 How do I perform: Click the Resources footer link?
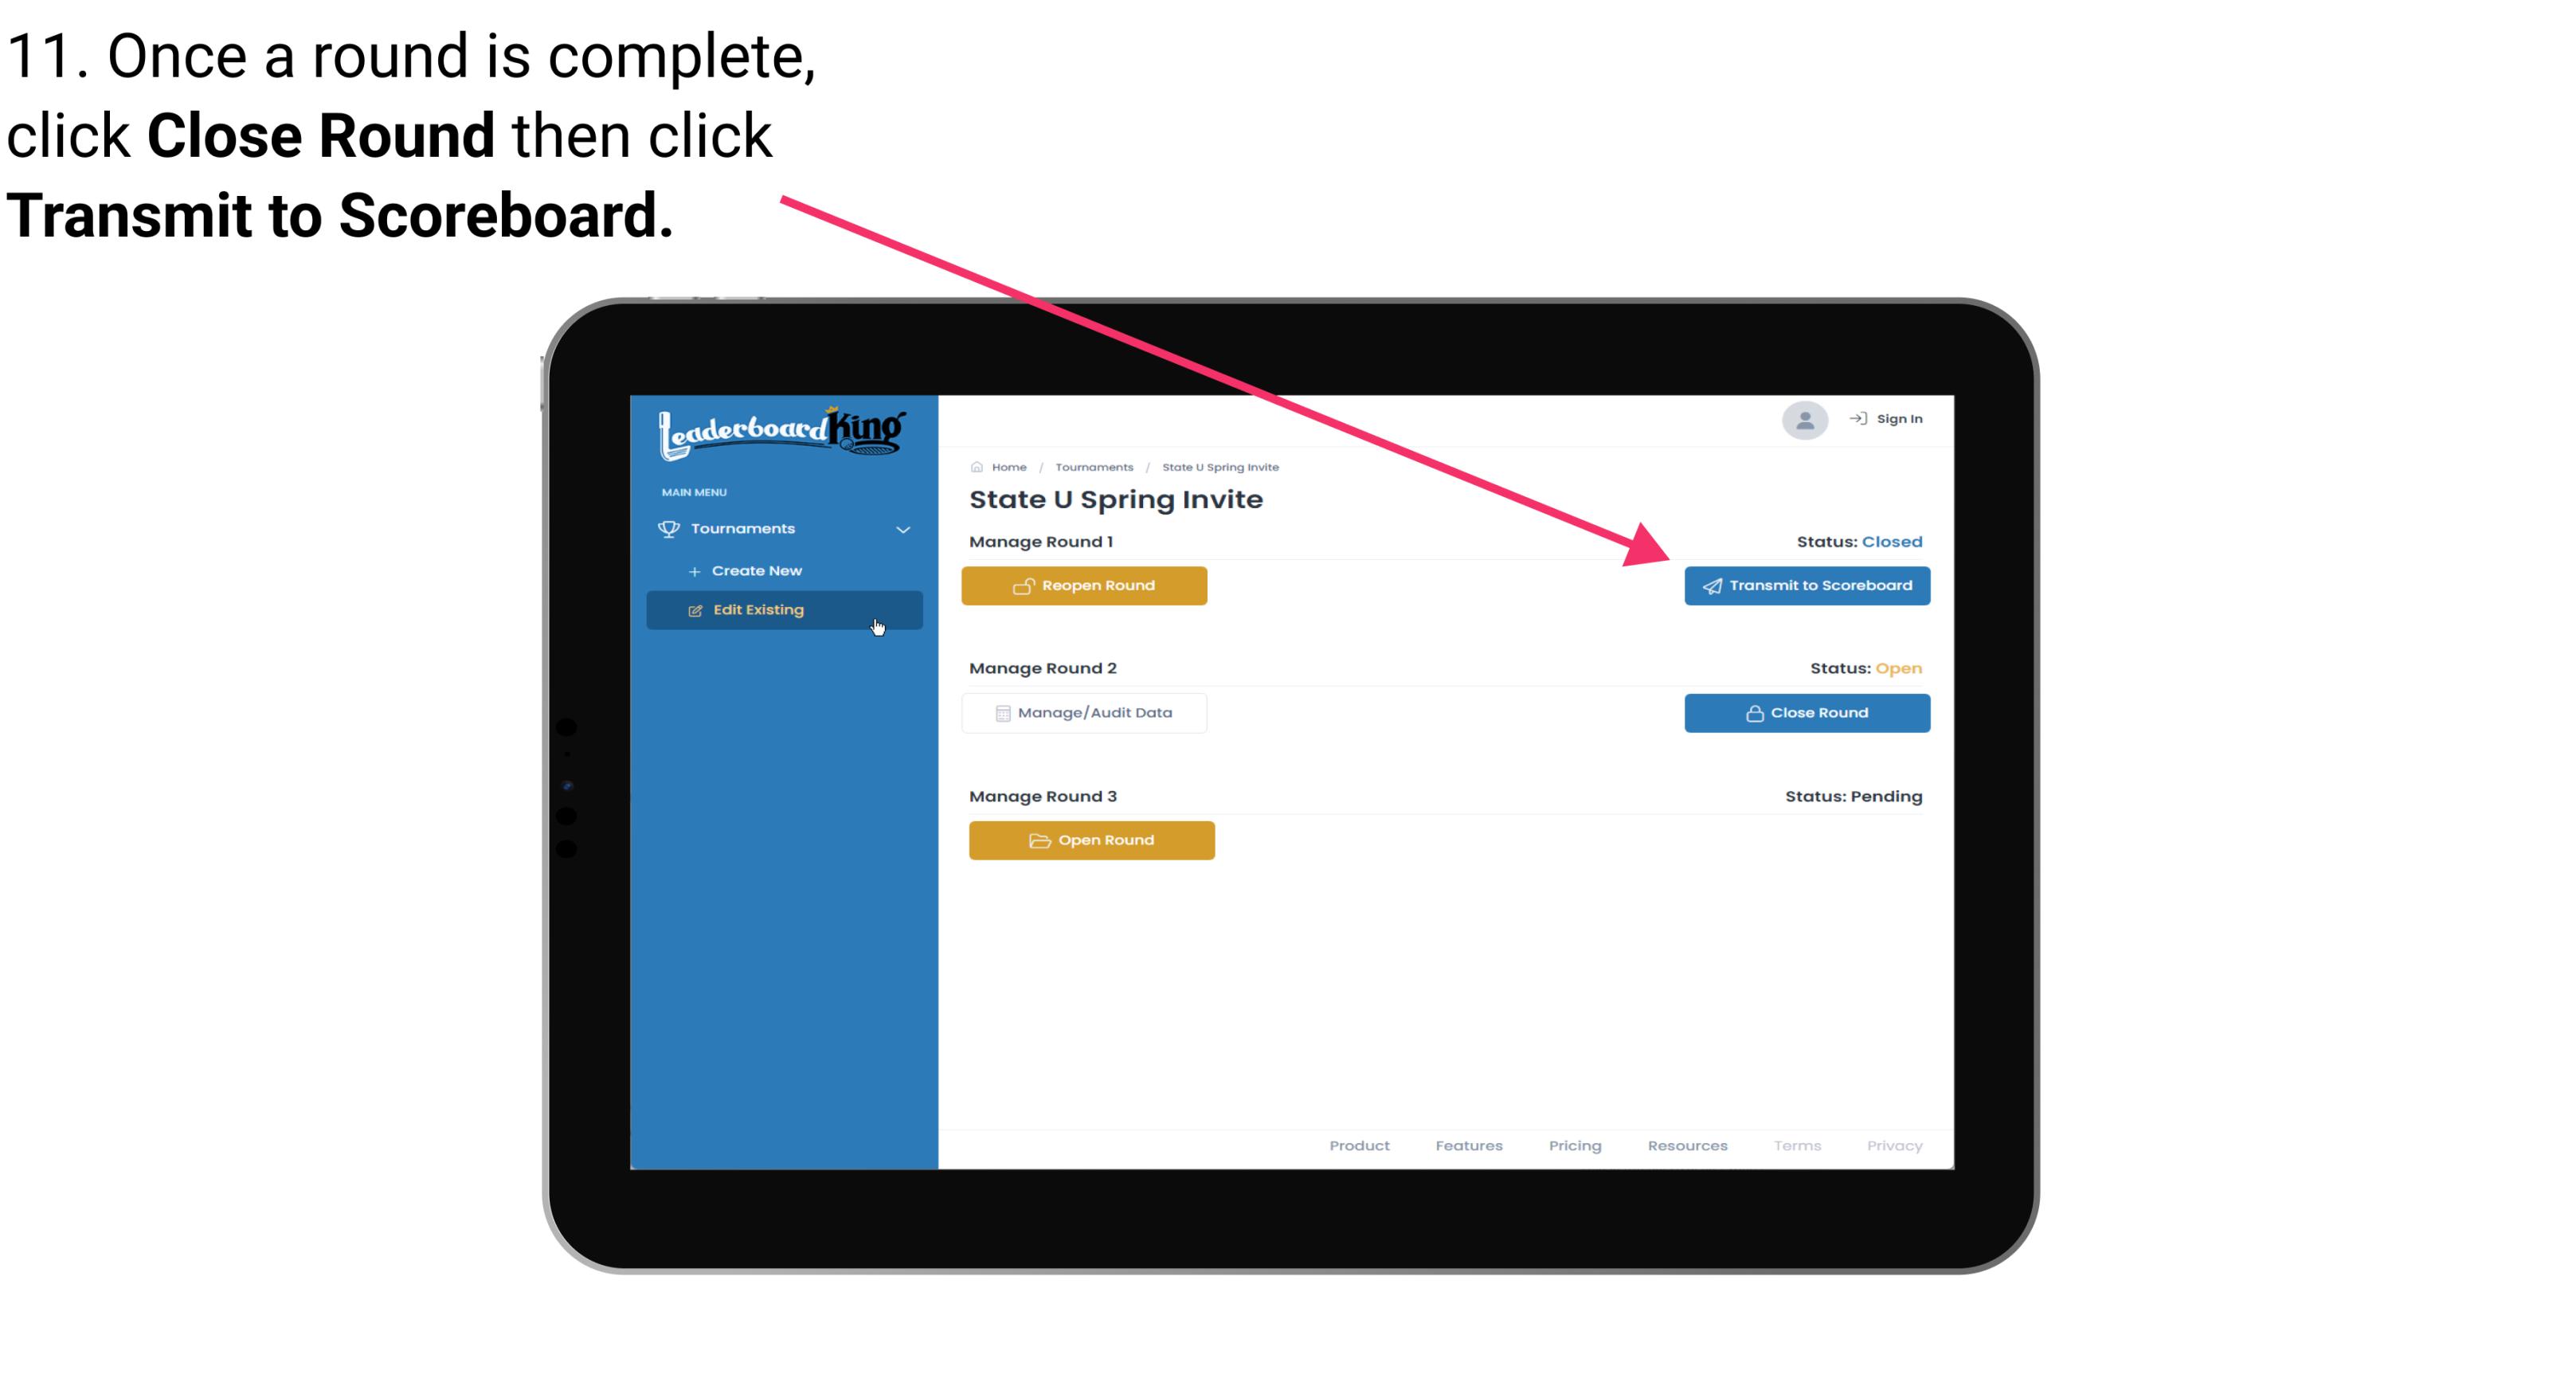[x=1689, y=1145]
